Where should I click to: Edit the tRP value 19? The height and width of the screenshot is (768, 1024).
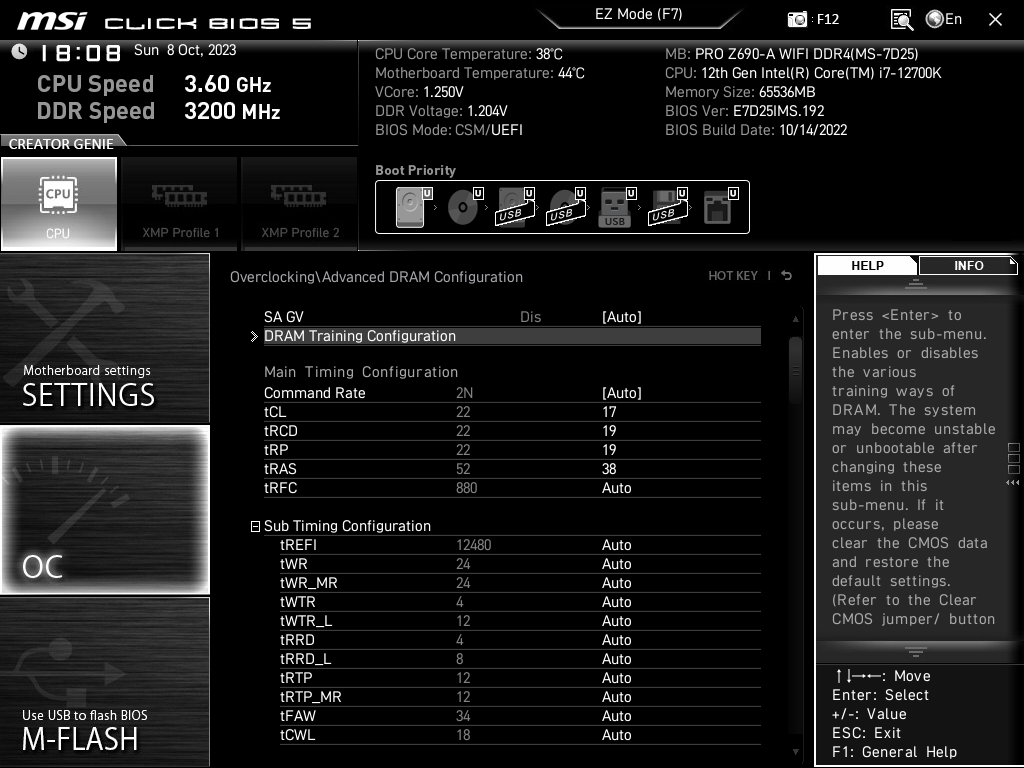point(609,450)
